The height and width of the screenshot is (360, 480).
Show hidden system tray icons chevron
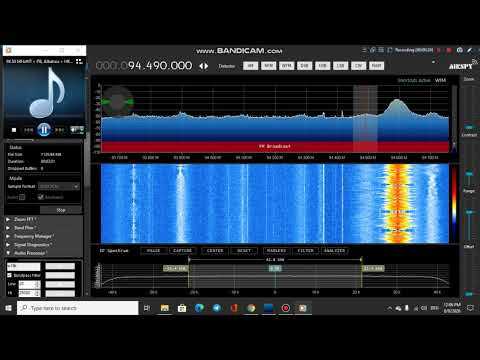coord(389,308)
